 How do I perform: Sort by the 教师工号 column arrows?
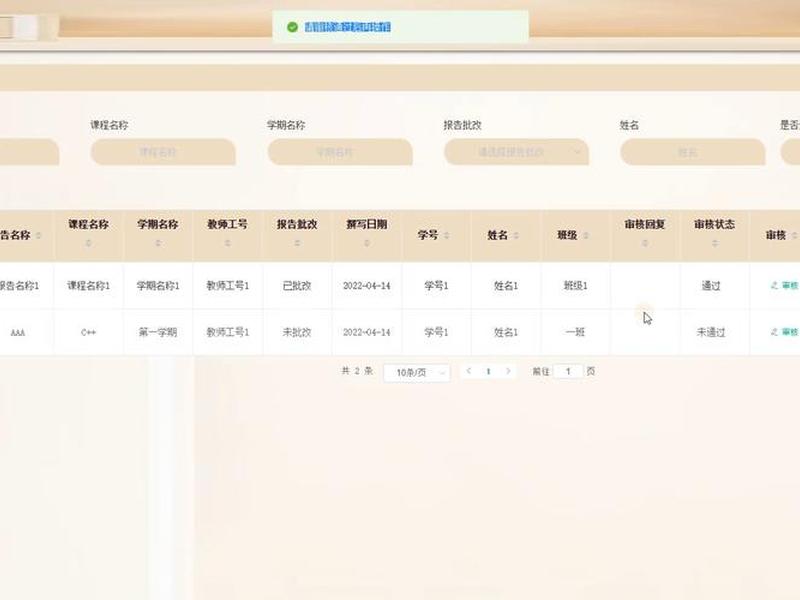coord(228,243)
